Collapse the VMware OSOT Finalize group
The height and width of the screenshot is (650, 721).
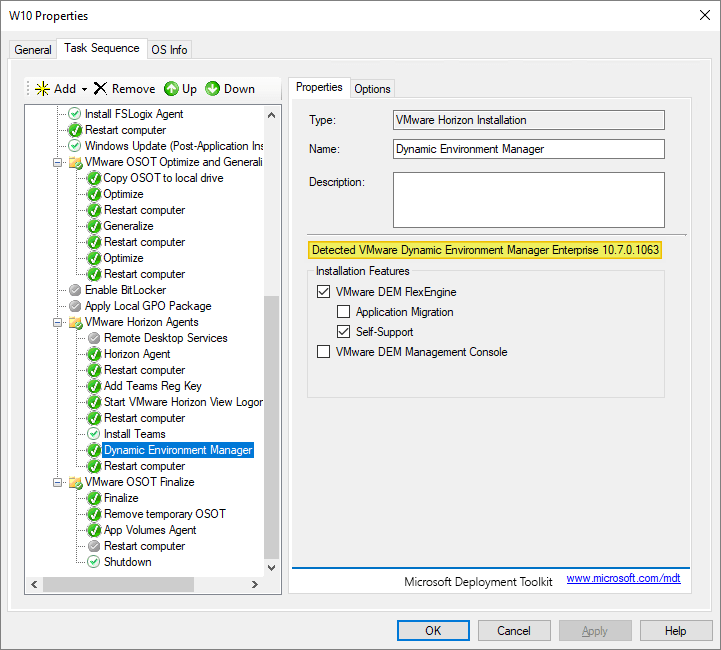click(59, 482)
